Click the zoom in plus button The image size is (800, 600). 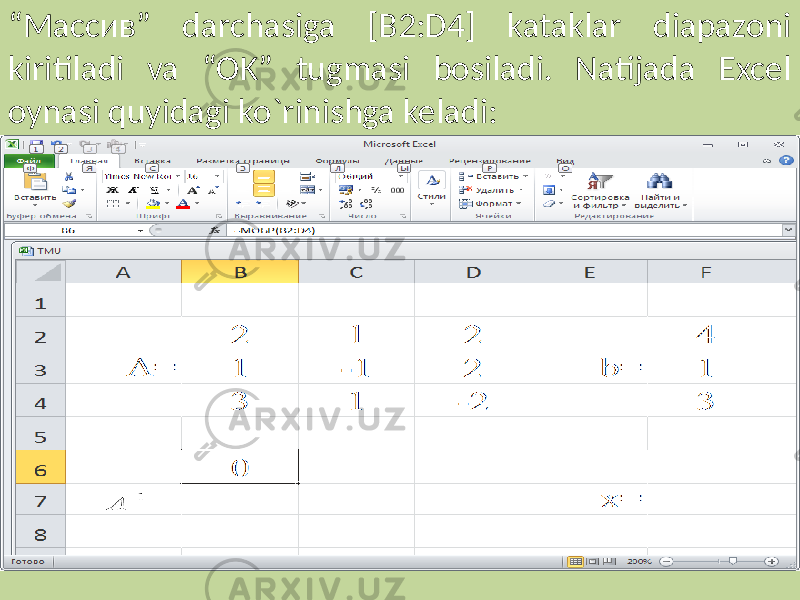click(771, 562)
